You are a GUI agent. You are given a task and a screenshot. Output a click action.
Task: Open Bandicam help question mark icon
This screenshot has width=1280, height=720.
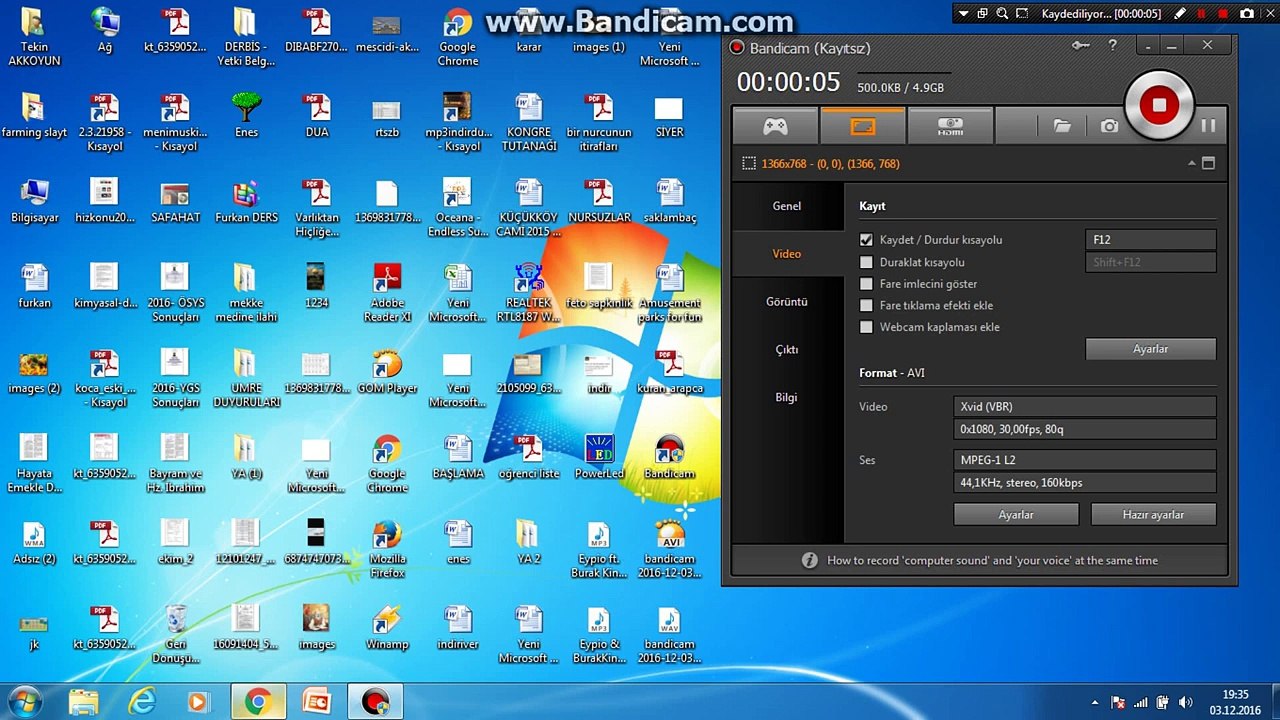pos(1112,45)
